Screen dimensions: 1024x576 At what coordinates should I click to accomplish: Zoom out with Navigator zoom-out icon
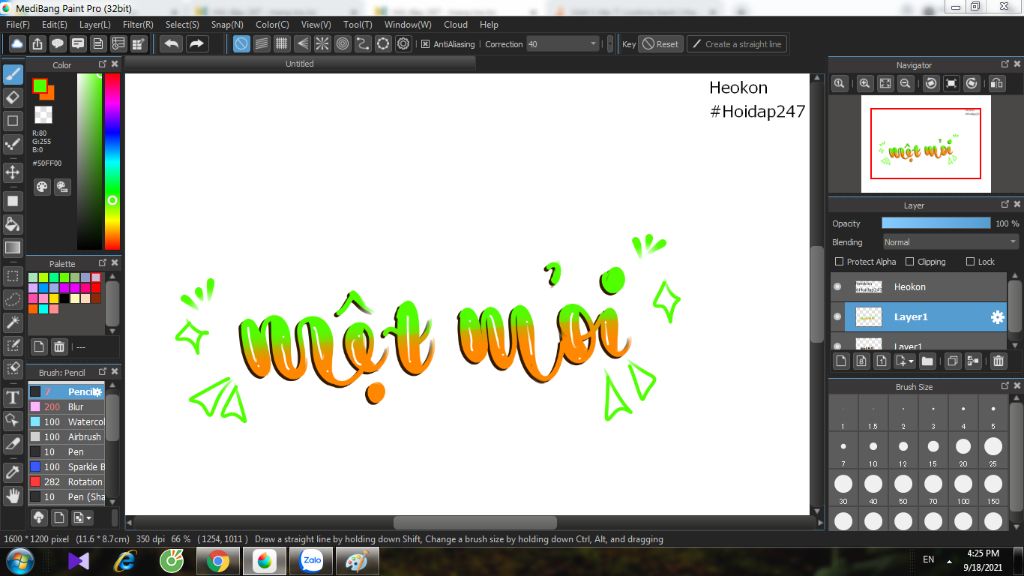pyautogui.click(x=905, y=84)
